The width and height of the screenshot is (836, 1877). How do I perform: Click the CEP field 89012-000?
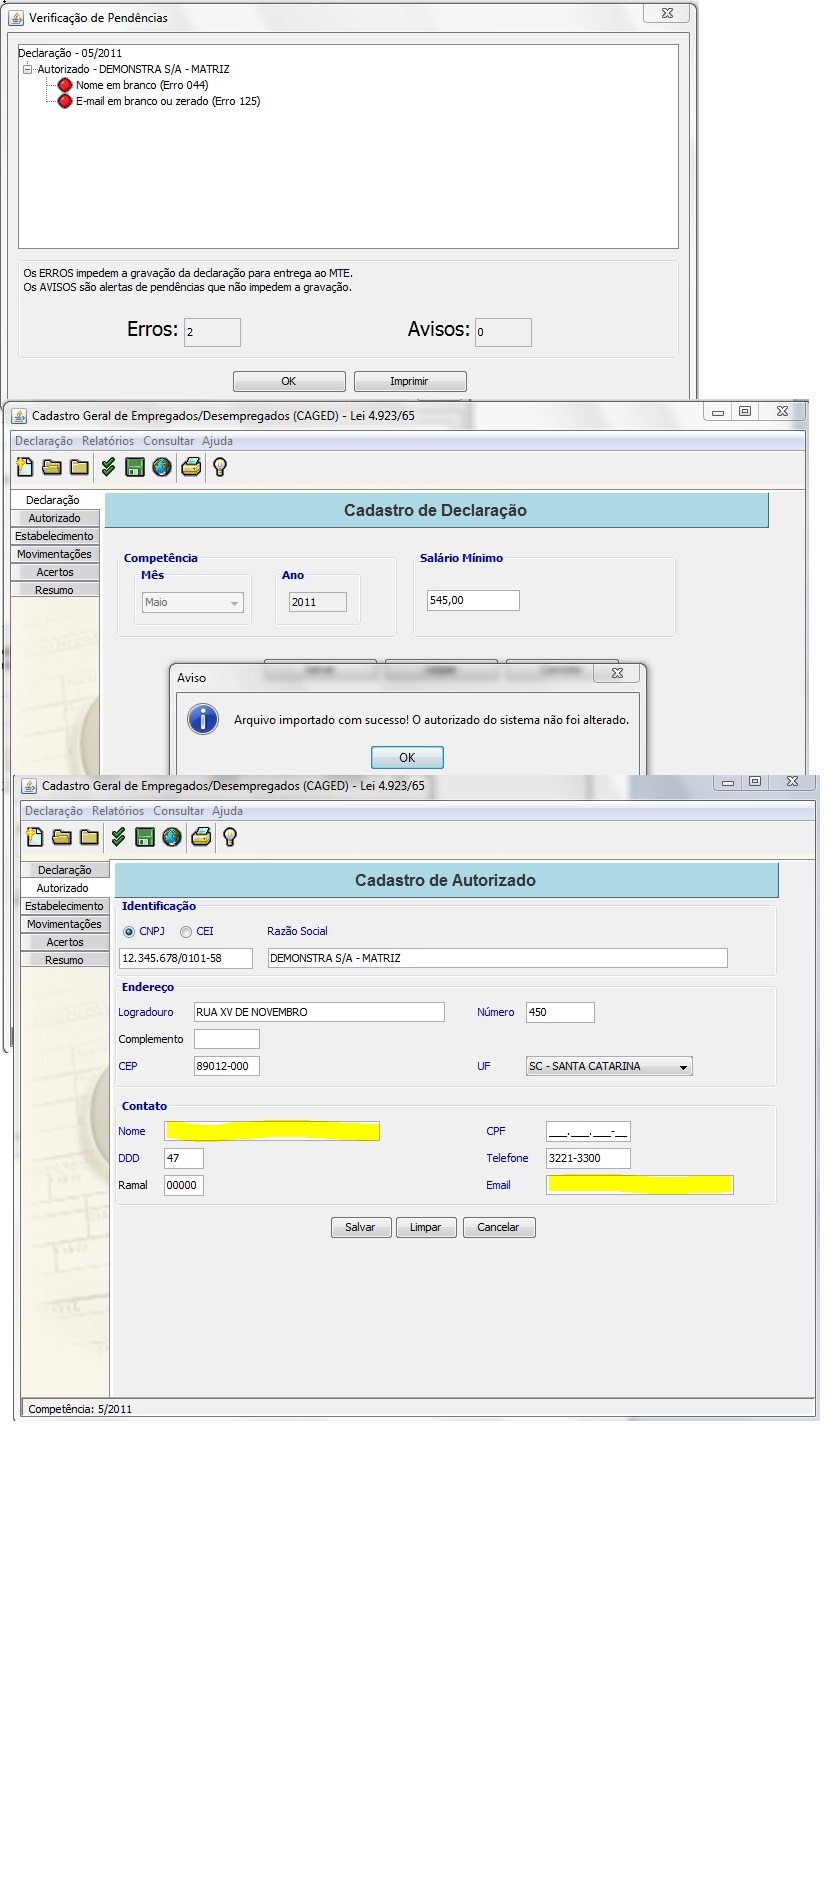tap(227, 1066)
